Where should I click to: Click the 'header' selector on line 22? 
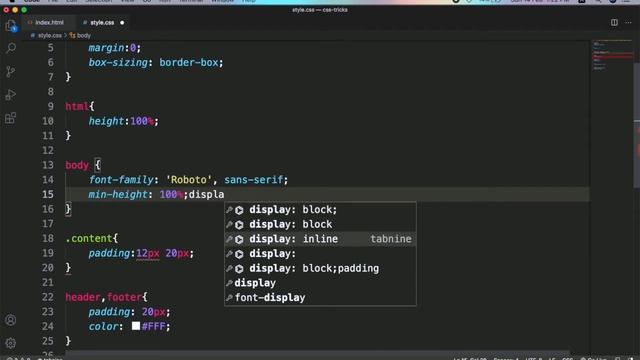(x=83, y=297)
